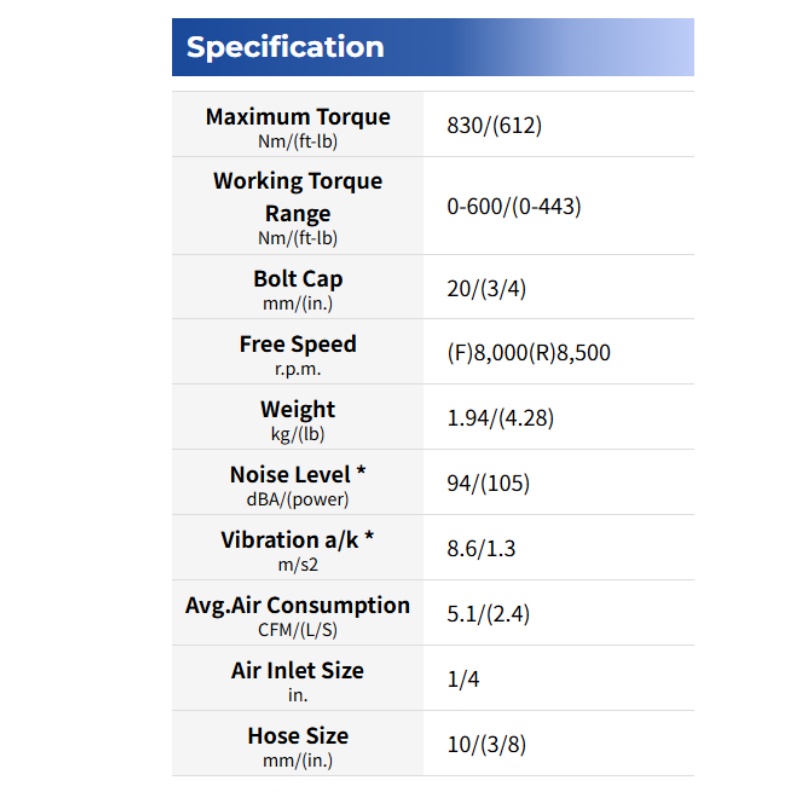Select the Free Speed label
Image resolution: width=800 pixels, height=800 pixels.
(x=298, y=344)
